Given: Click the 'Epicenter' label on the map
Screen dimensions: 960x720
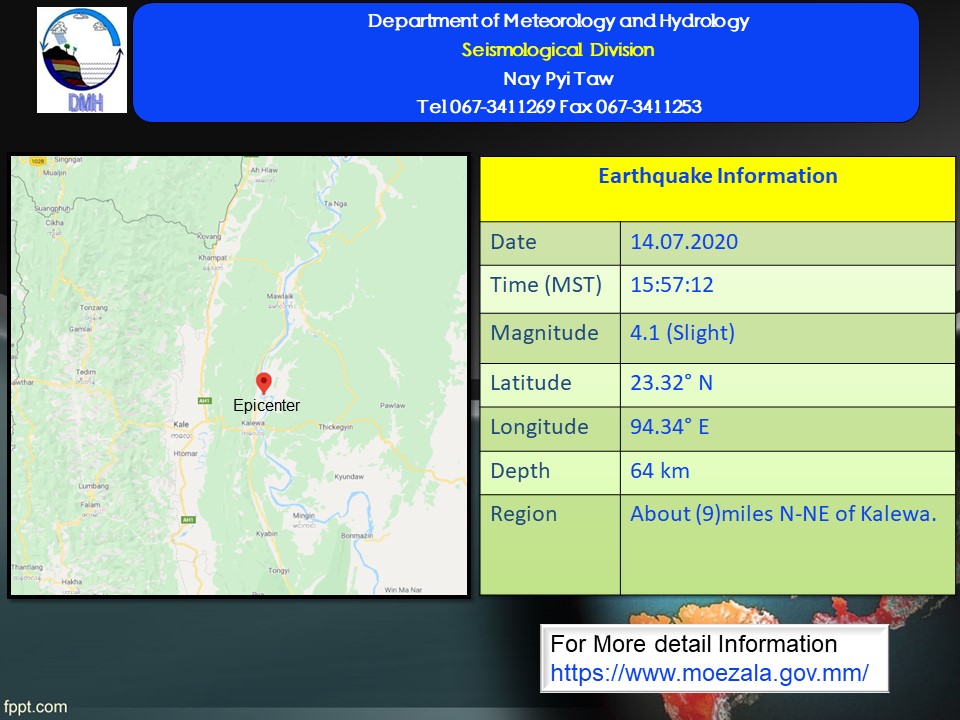Looking at the screenshot, I should point(266,405).
